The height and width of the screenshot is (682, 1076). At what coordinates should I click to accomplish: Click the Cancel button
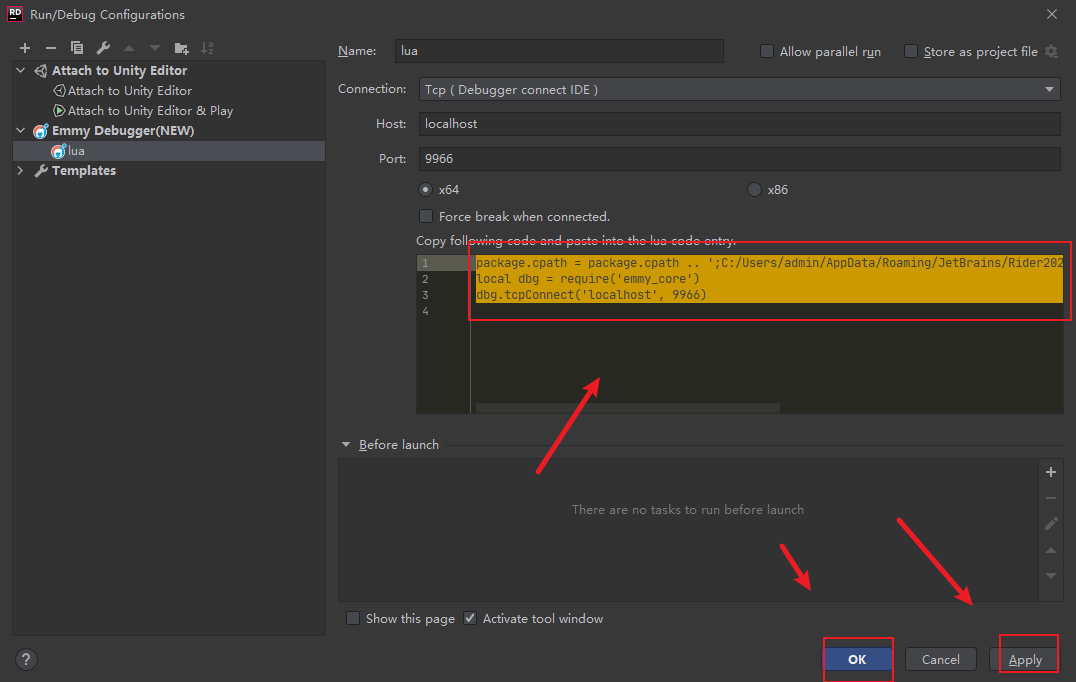(940, 659)
